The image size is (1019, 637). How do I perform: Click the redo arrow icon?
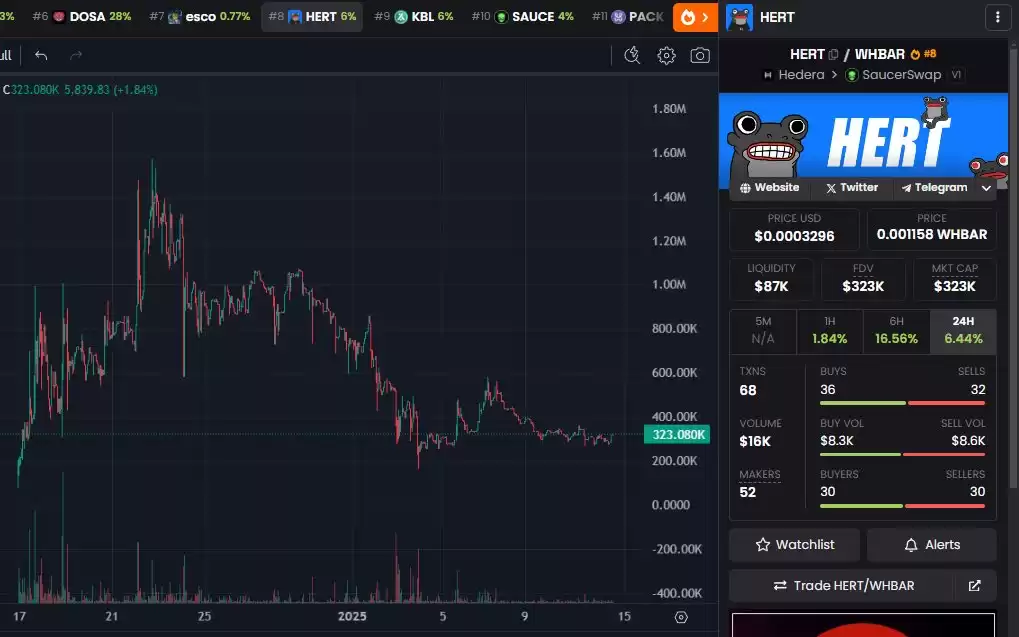76,55
